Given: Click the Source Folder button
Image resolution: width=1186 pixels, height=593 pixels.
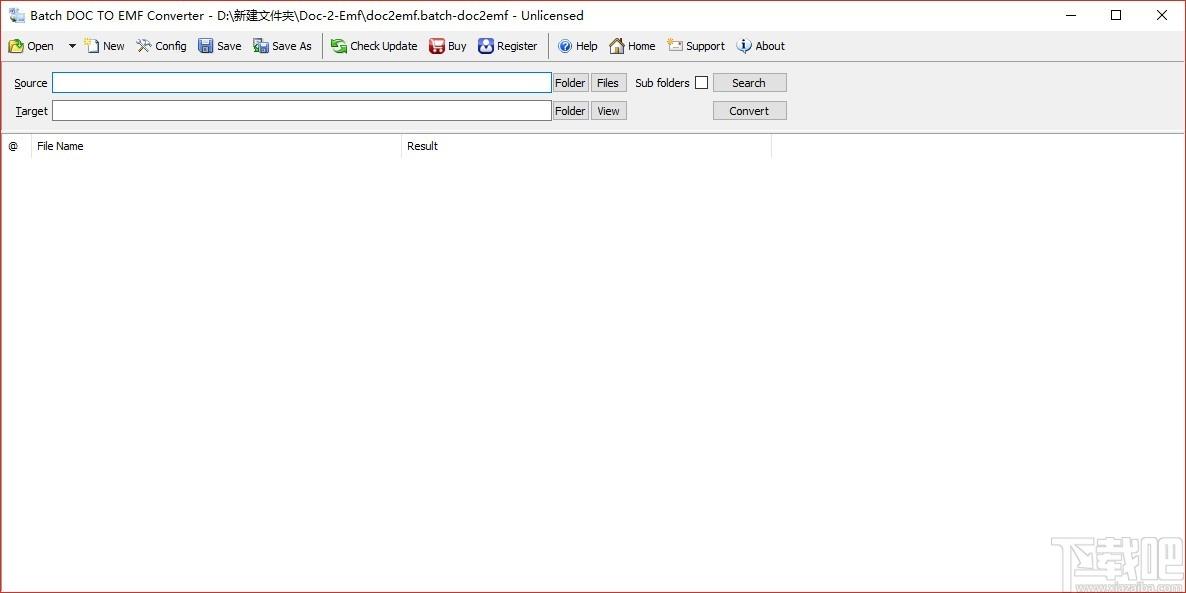Looking at the screenshot, I should (570, 82).
